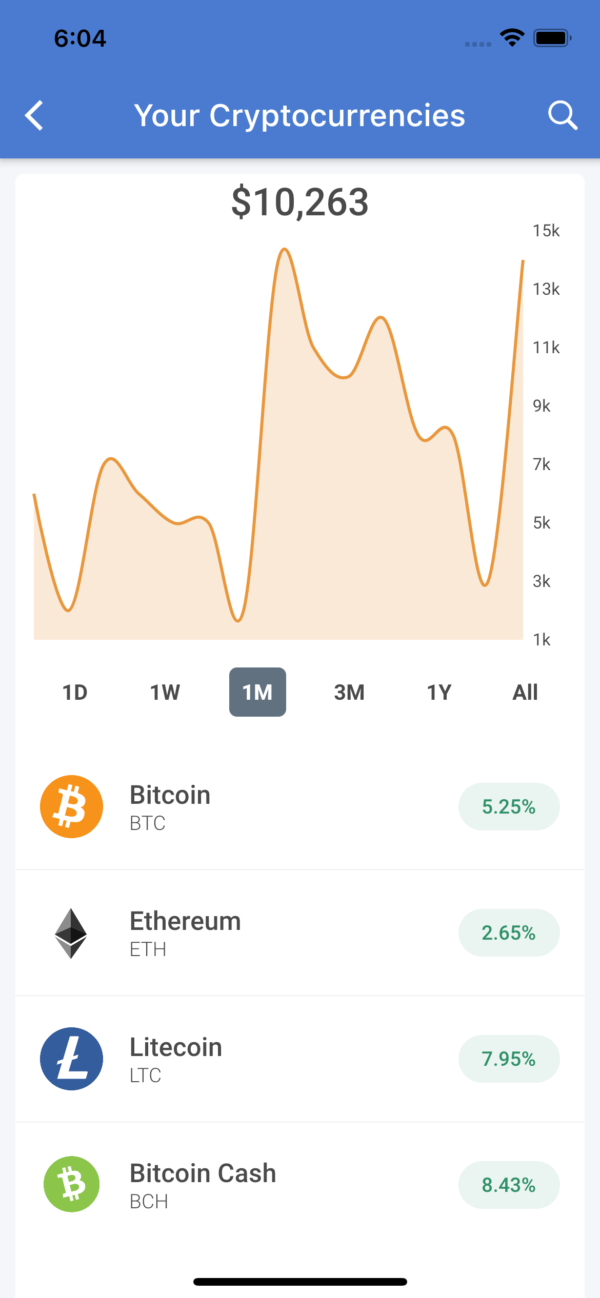Tap the Ethereum diamond logo icon
Viewport: 600px width, 1298px height.
click(x=71, y=933)
